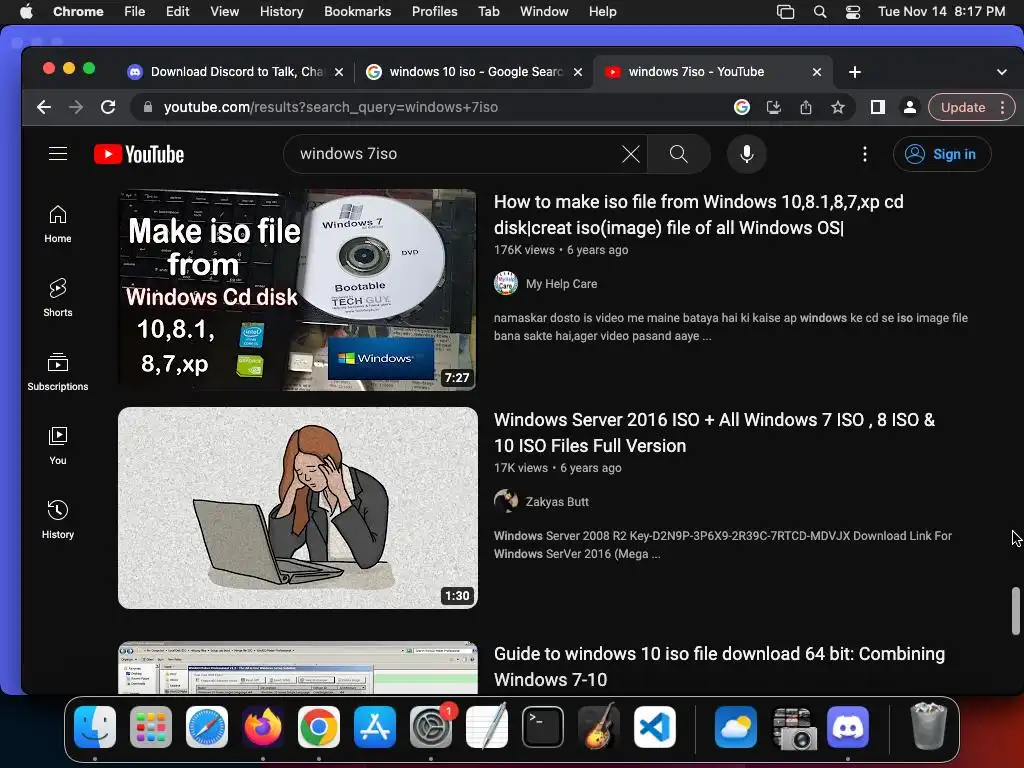The height and width of the screenshot is (768, 1024).
Task: Expand the tab search chevron
Action: click(x=1002, y=72)
